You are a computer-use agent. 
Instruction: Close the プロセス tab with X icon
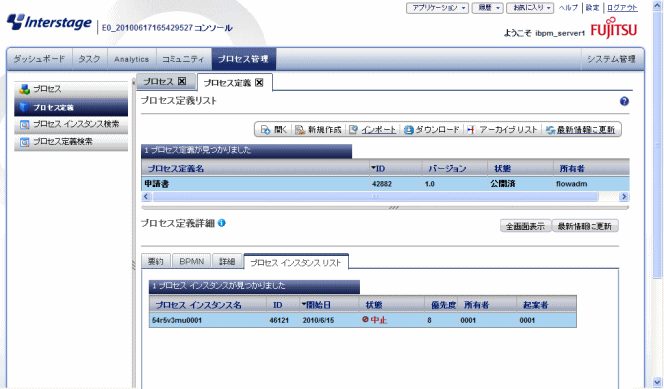pos(182,81)
